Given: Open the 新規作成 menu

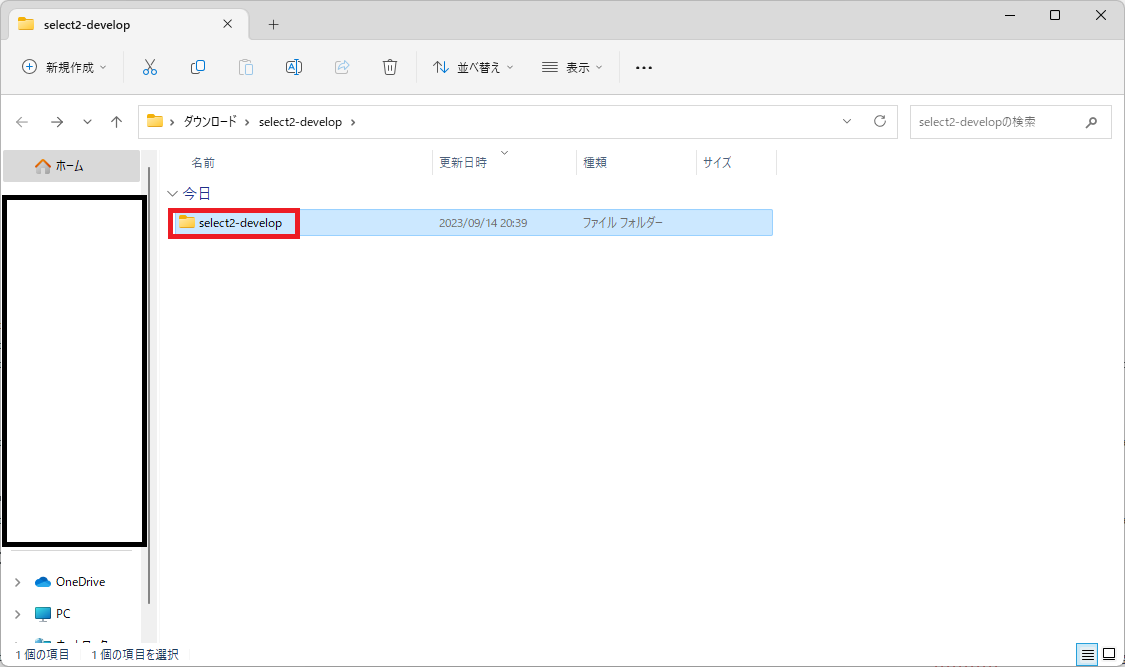Looking at the screenshot, I should tap(63, 67).
